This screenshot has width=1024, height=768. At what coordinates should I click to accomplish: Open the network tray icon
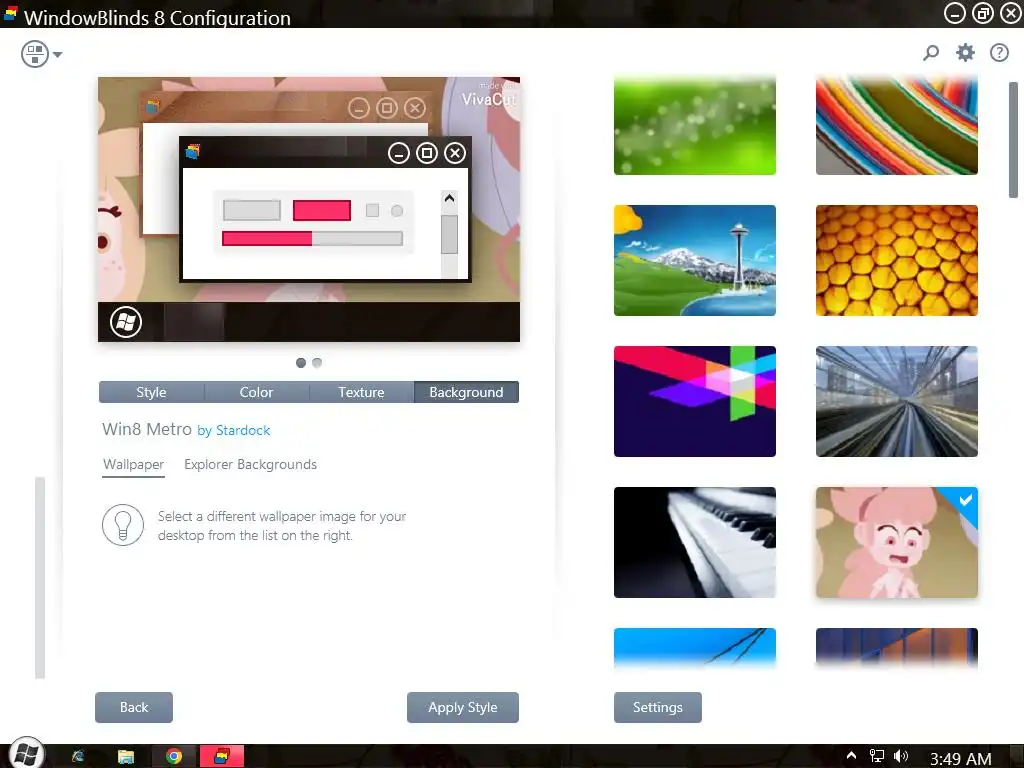[876, 756]
